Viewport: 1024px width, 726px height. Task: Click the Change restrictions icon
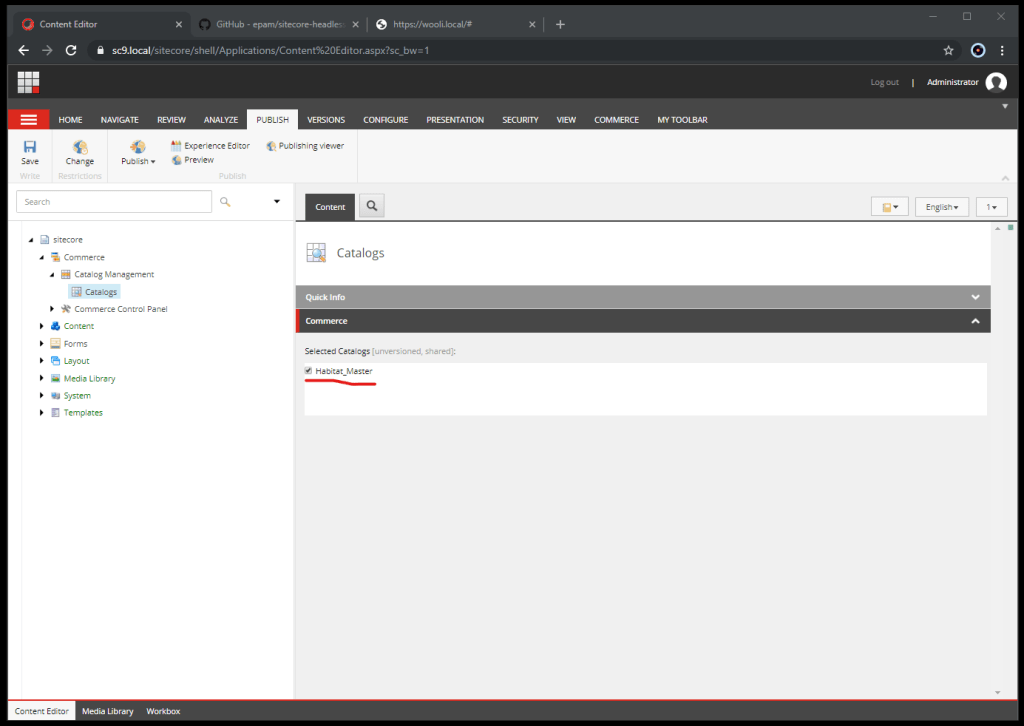pyautogui.click(x=80, y=149)
